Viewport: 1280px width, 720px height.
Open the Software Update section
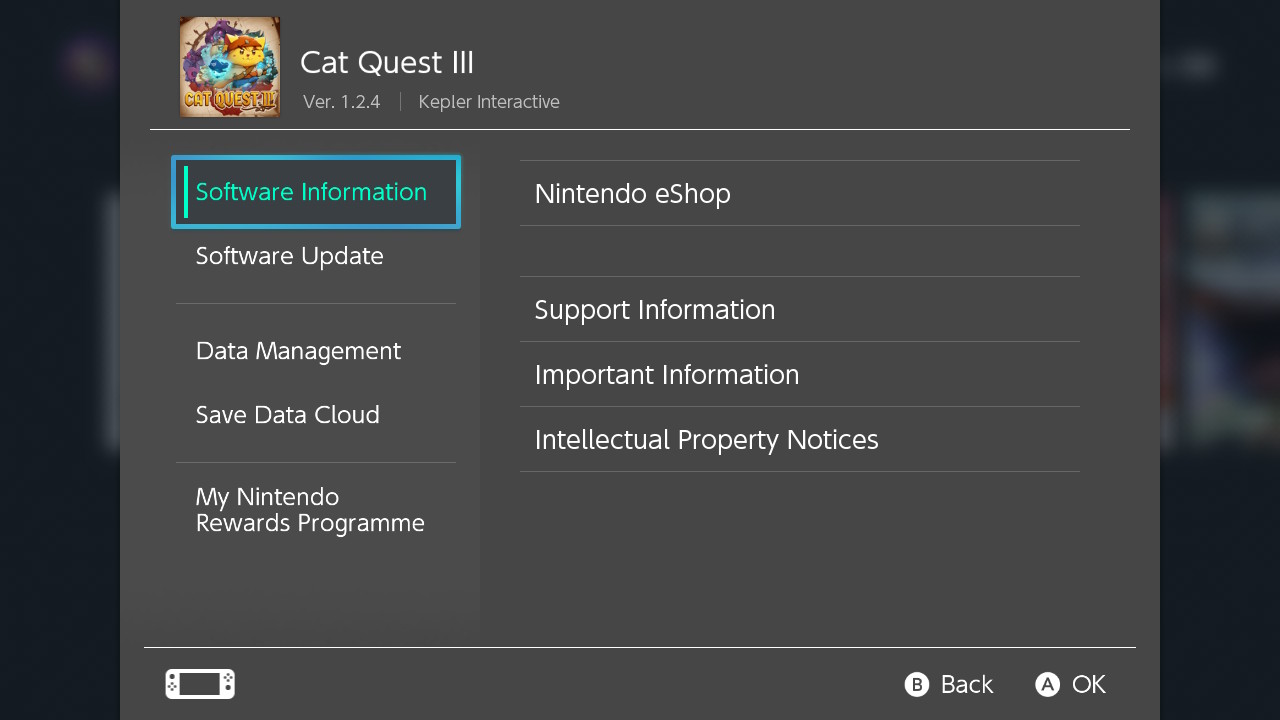(316, 256)
